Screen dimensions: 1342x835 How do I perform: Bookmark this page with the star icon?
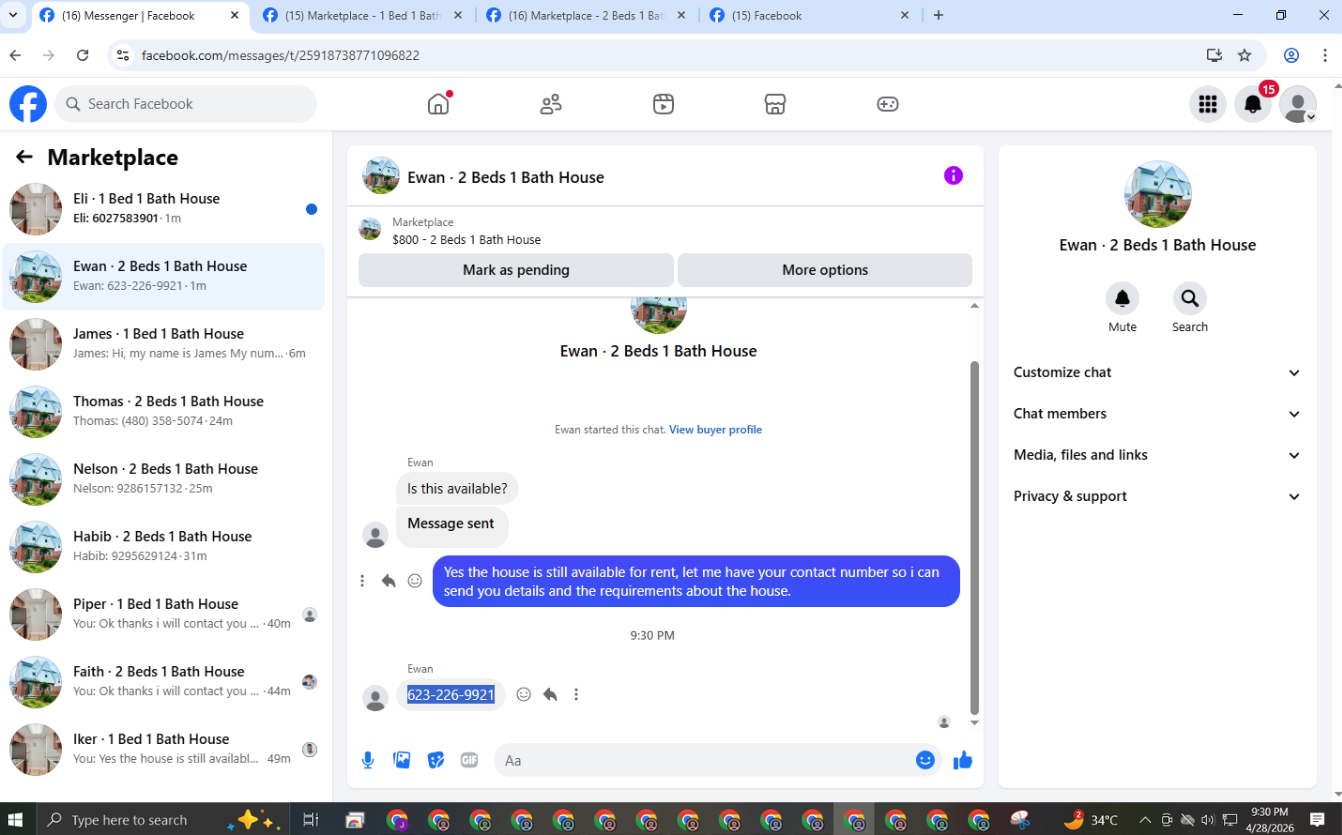1244,55
